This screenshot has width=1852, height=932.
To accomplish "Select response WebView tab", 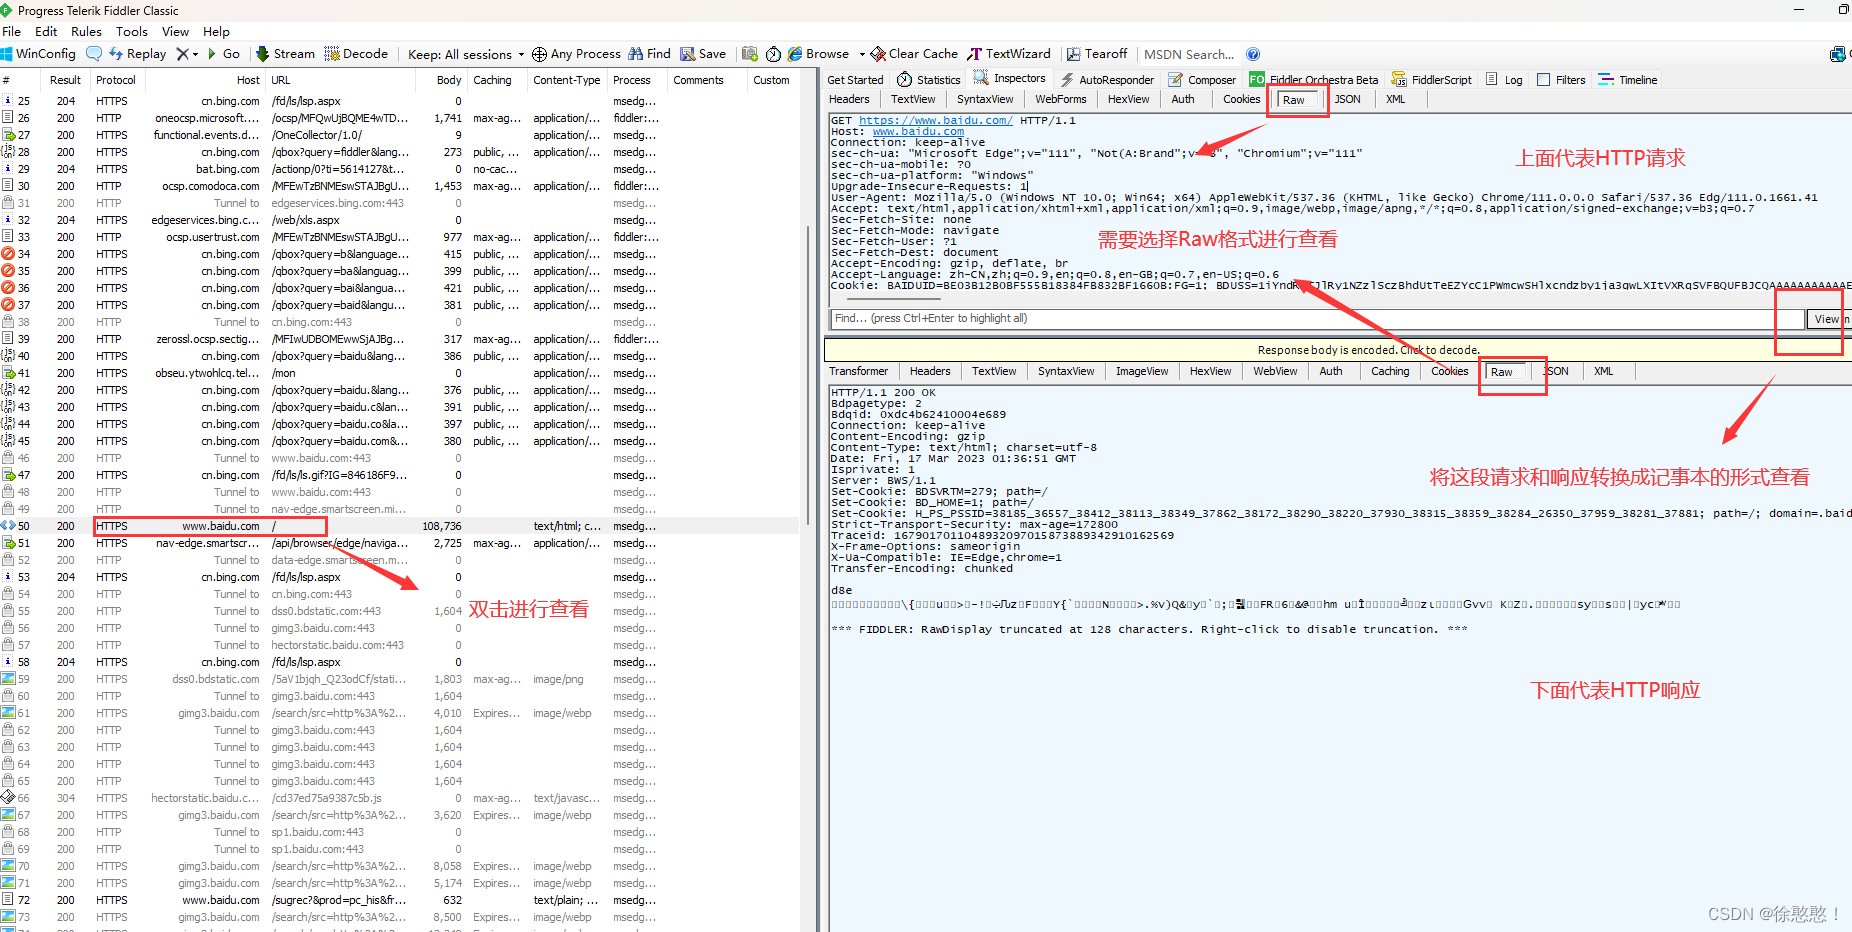I will [x=1275, y=371].
